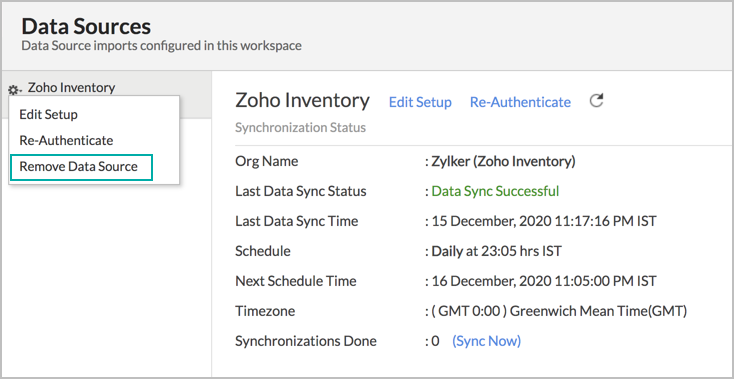
Task: Open the blue Edit Setup link in header
Action: [x=420, y=102]
